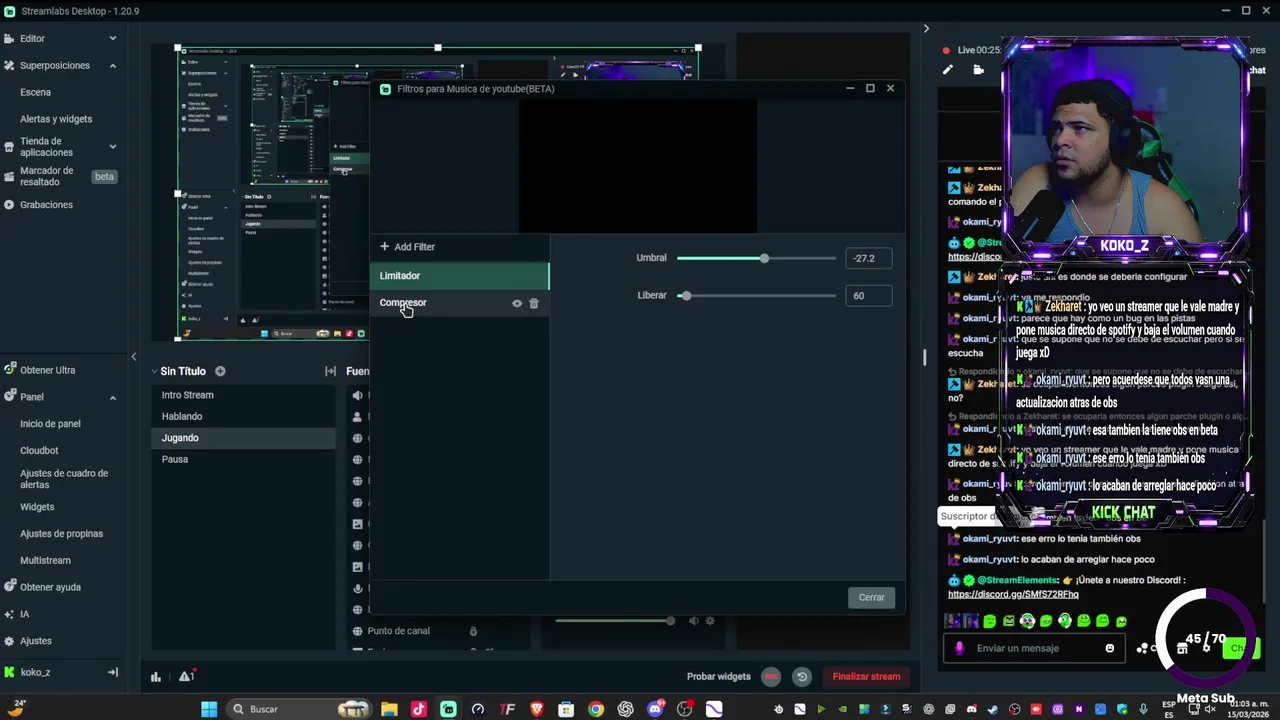Open the emoji picker in chat input
Screen dimensions: 1280x720
point(1109,648)
